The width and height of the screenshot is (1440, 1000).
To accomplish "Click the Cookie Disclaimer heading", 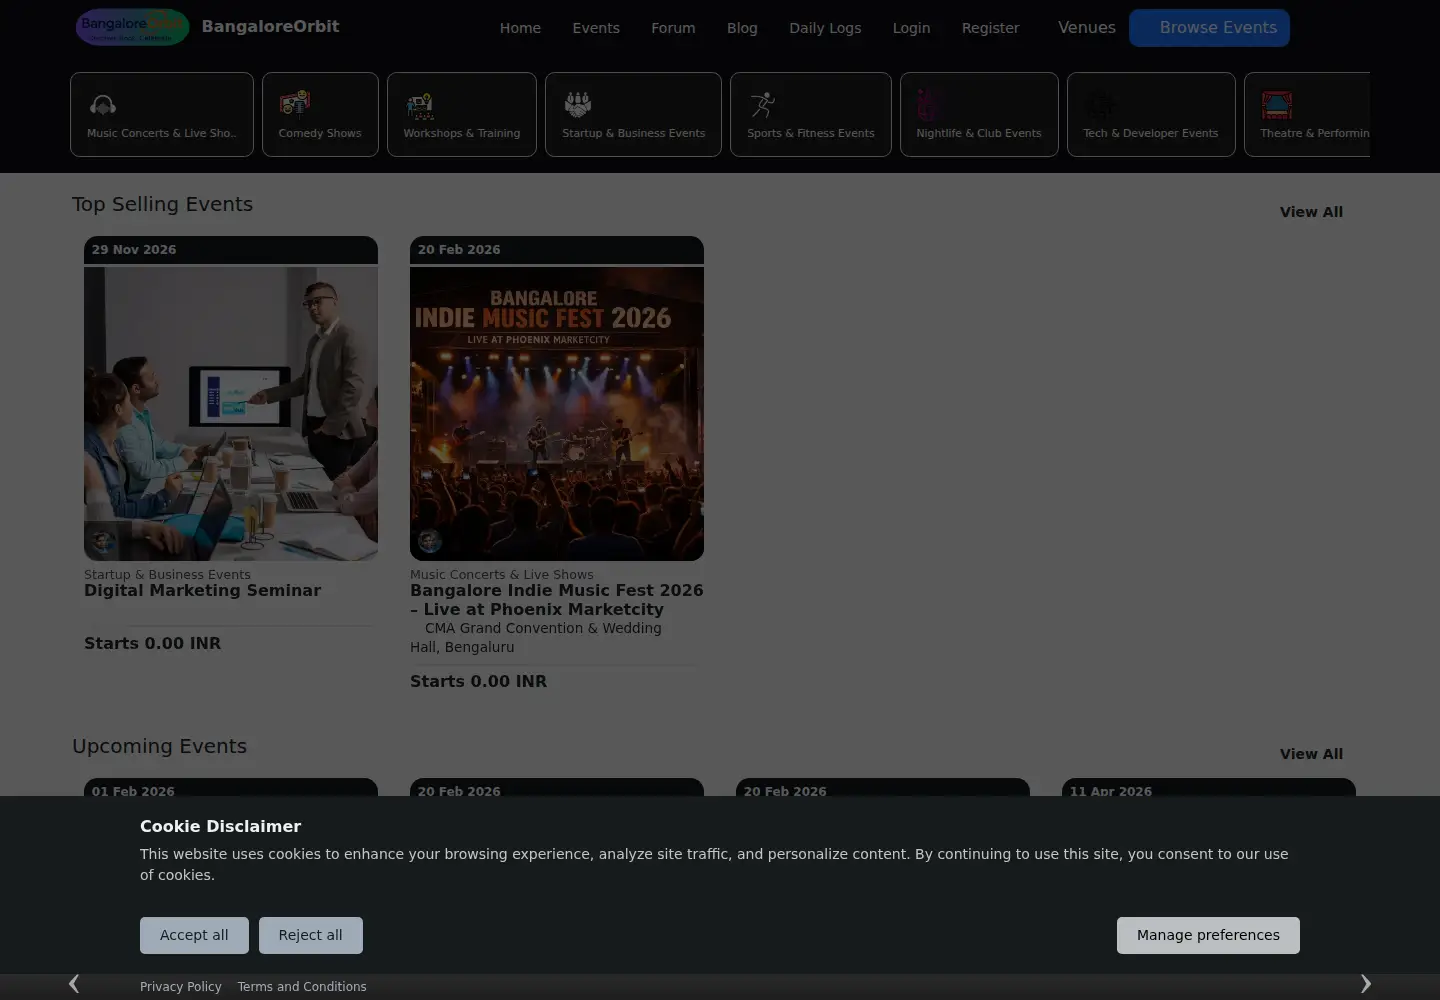I will (220, 826).
